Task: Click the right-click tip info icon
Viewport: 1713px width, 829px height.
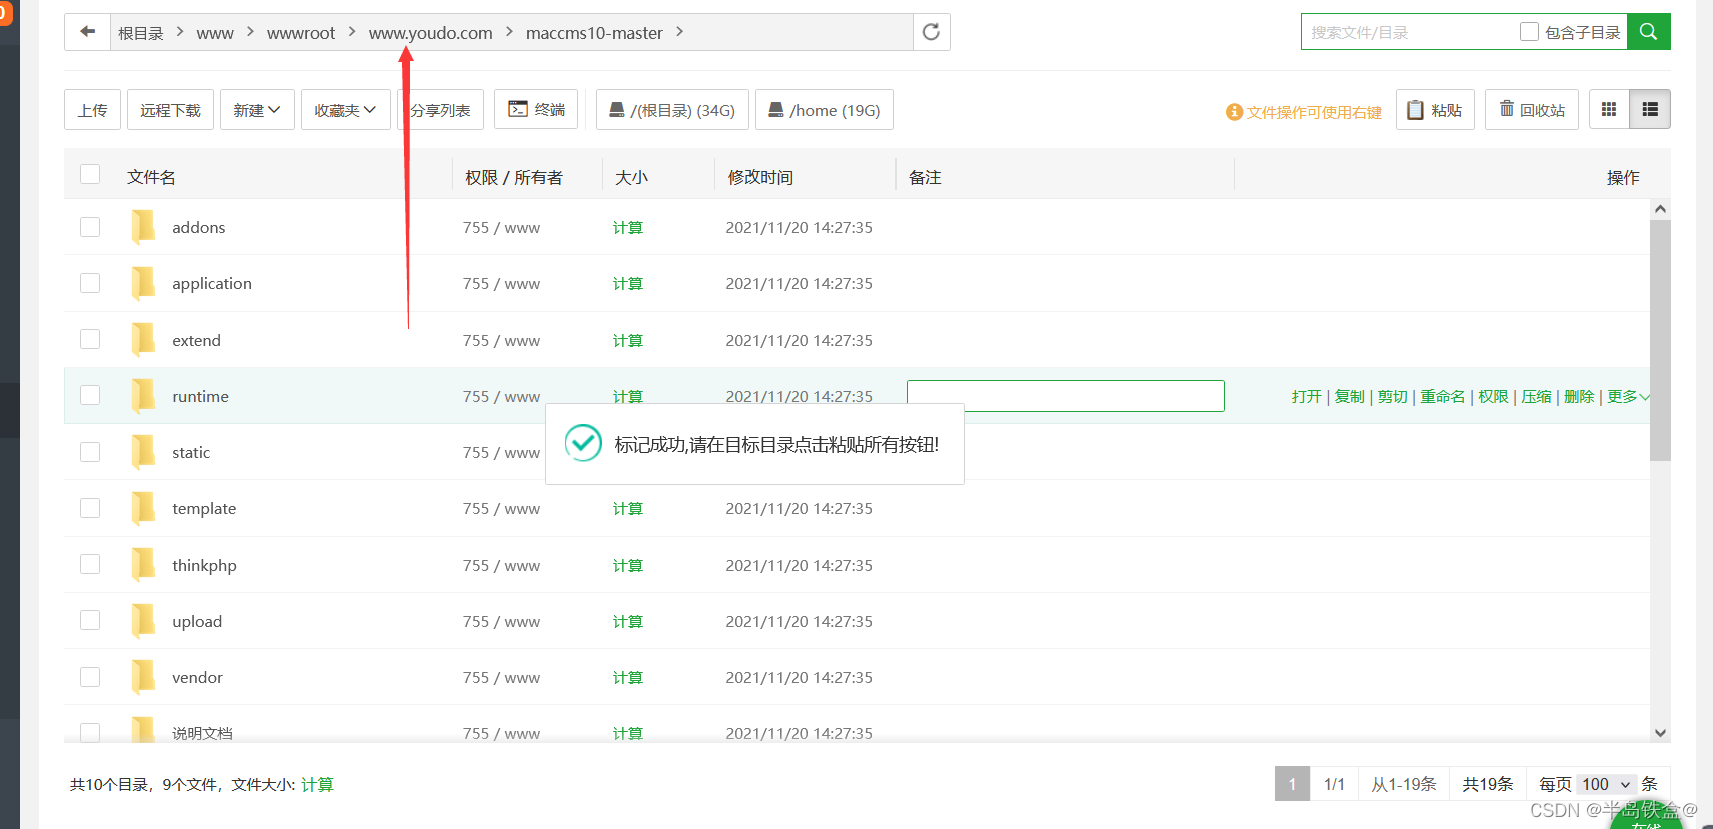Action: click(1234, 112)
